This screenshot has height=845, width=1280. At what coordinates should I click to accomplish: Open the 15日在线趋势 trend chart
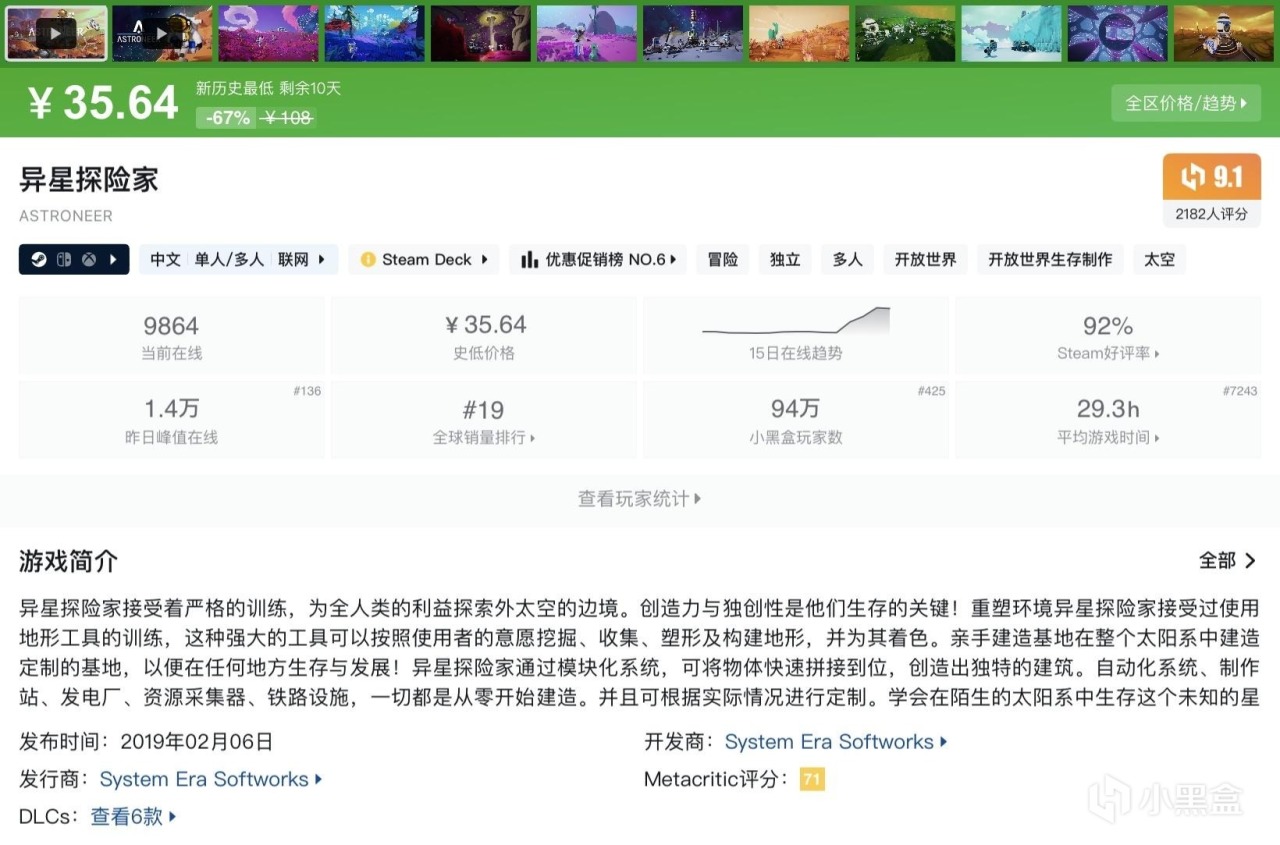[x=796, y=335]
